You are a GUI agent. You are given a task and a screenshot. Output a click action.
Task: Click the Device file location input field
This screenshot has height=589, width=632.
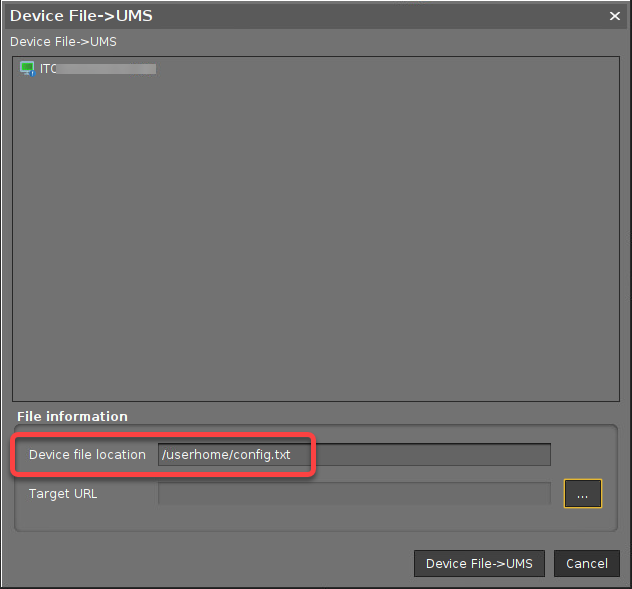tap(354, 455)
